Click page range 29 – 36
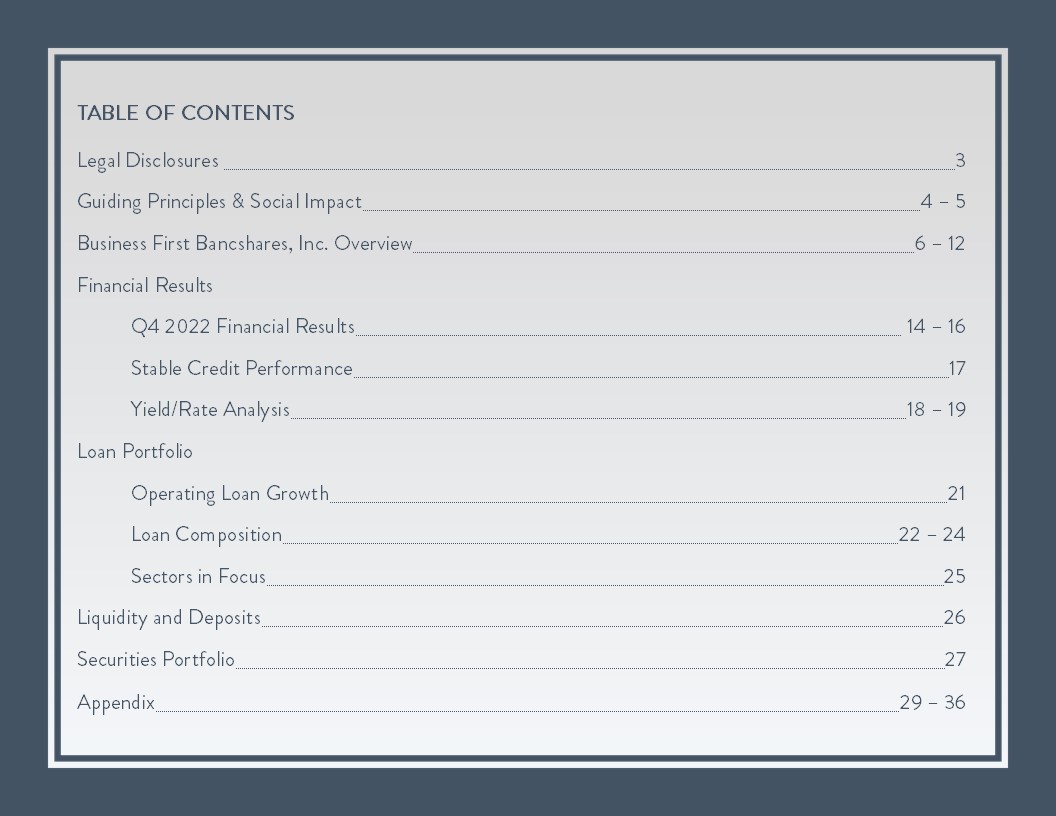1056x816 pixels. point(932,703)
